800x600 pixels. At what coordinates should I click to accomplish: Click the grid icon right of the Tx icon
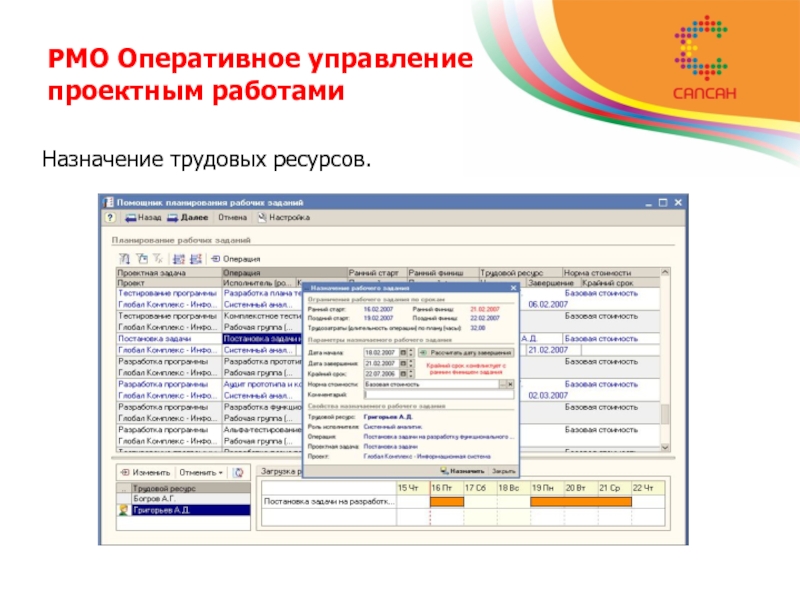(x=179, y=259)
